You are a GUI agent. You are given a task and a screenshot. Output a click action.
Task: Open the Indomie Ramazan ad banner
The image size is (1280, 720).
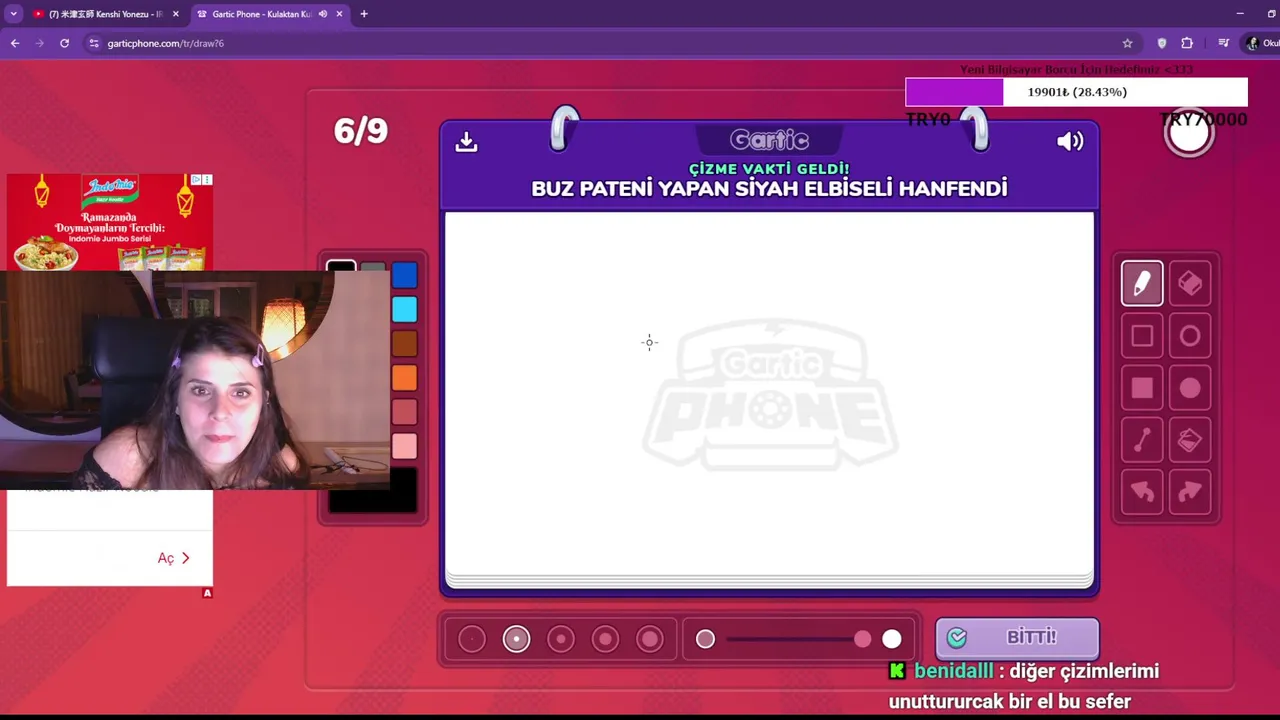tap(110, 223)
